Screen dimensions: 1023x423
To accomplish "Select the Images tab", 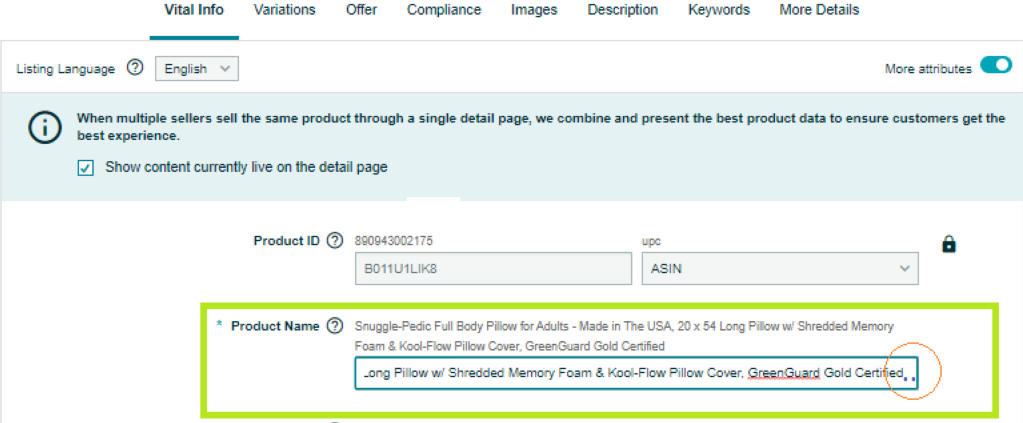I will 534,10.
